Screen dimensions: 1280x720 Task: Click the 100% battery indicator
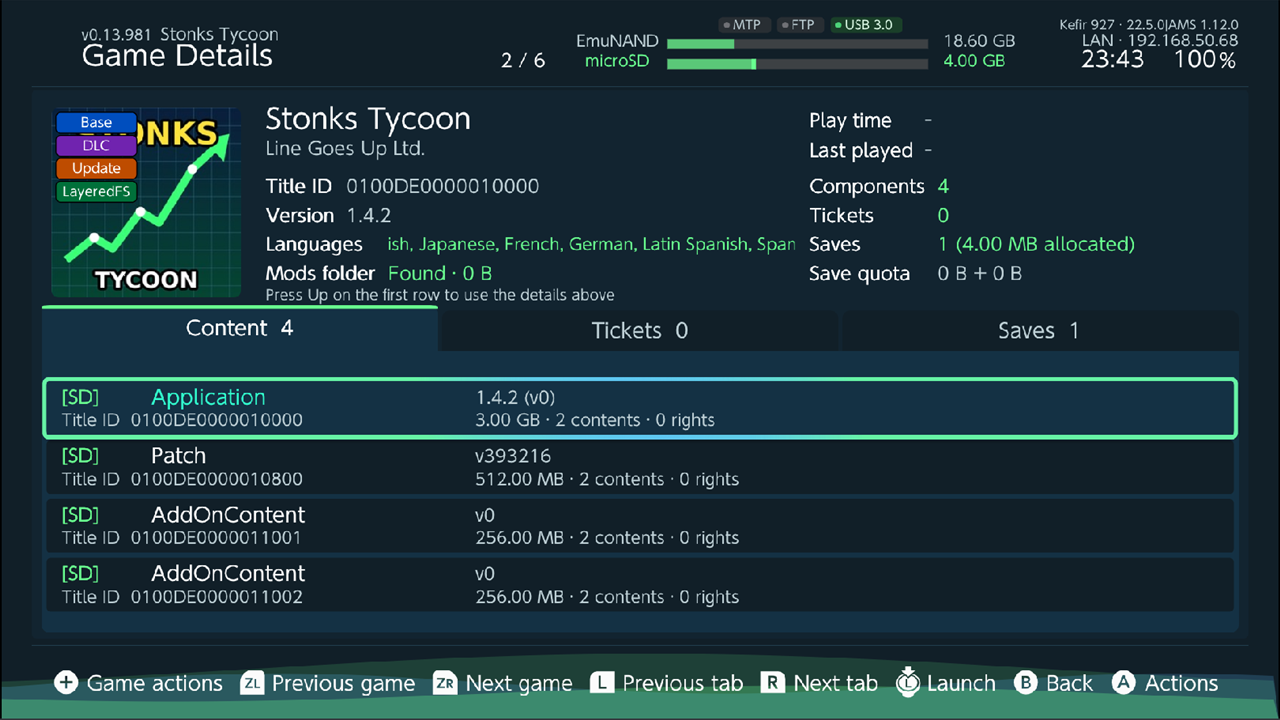[1205, 60]
